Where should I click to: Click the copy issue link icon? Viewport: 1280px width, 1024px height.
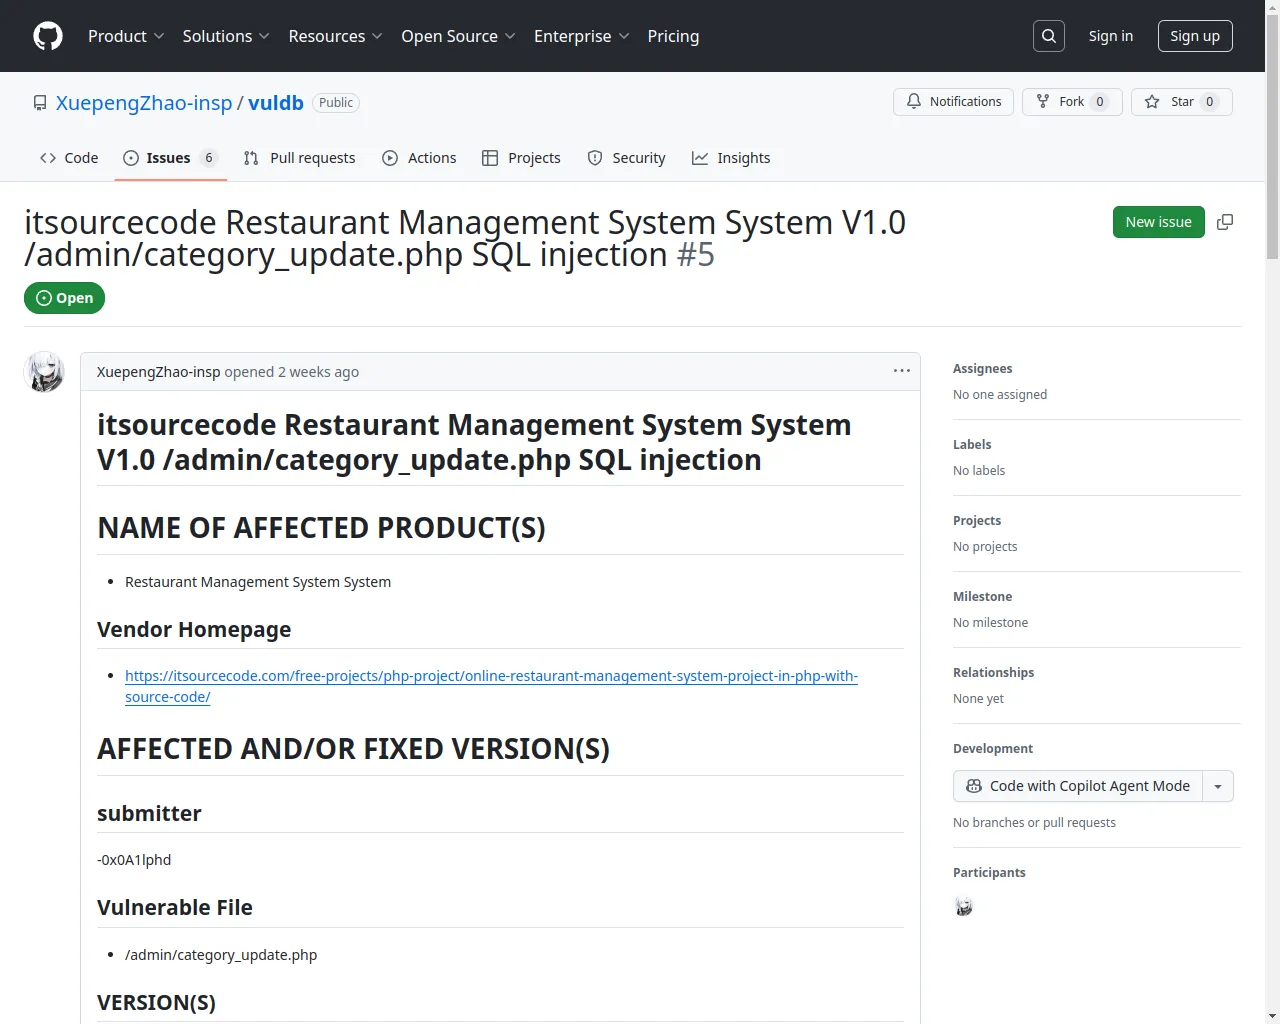click(1225, 222)
